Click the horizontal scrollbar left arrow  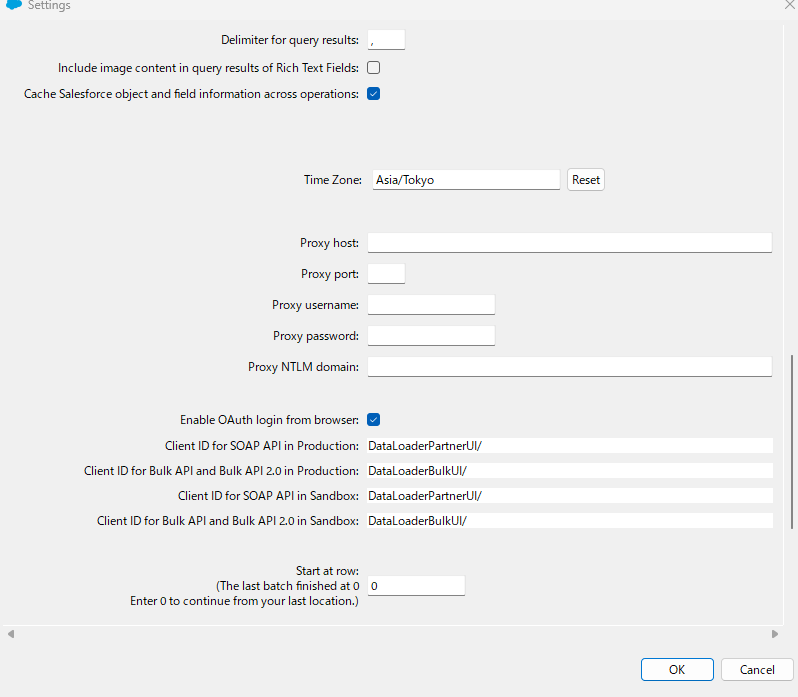pyautogui.click(x=11, y=634)
